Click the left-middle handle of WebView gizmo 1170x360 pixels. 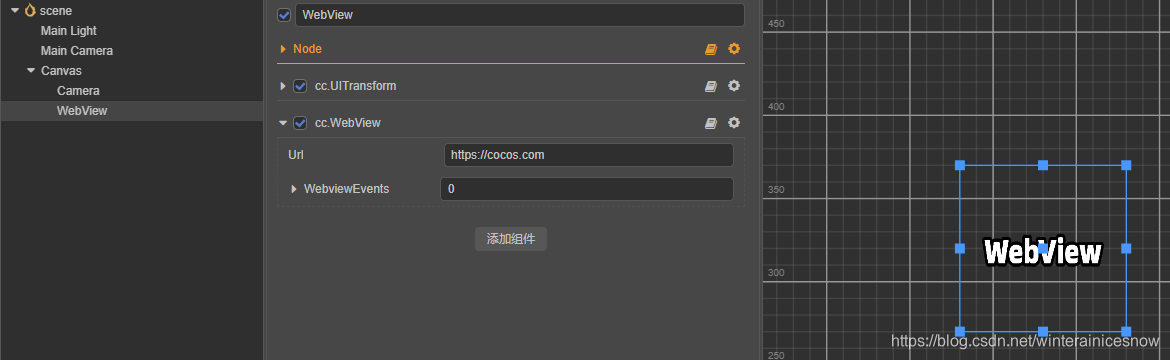(x=960, y=248)
